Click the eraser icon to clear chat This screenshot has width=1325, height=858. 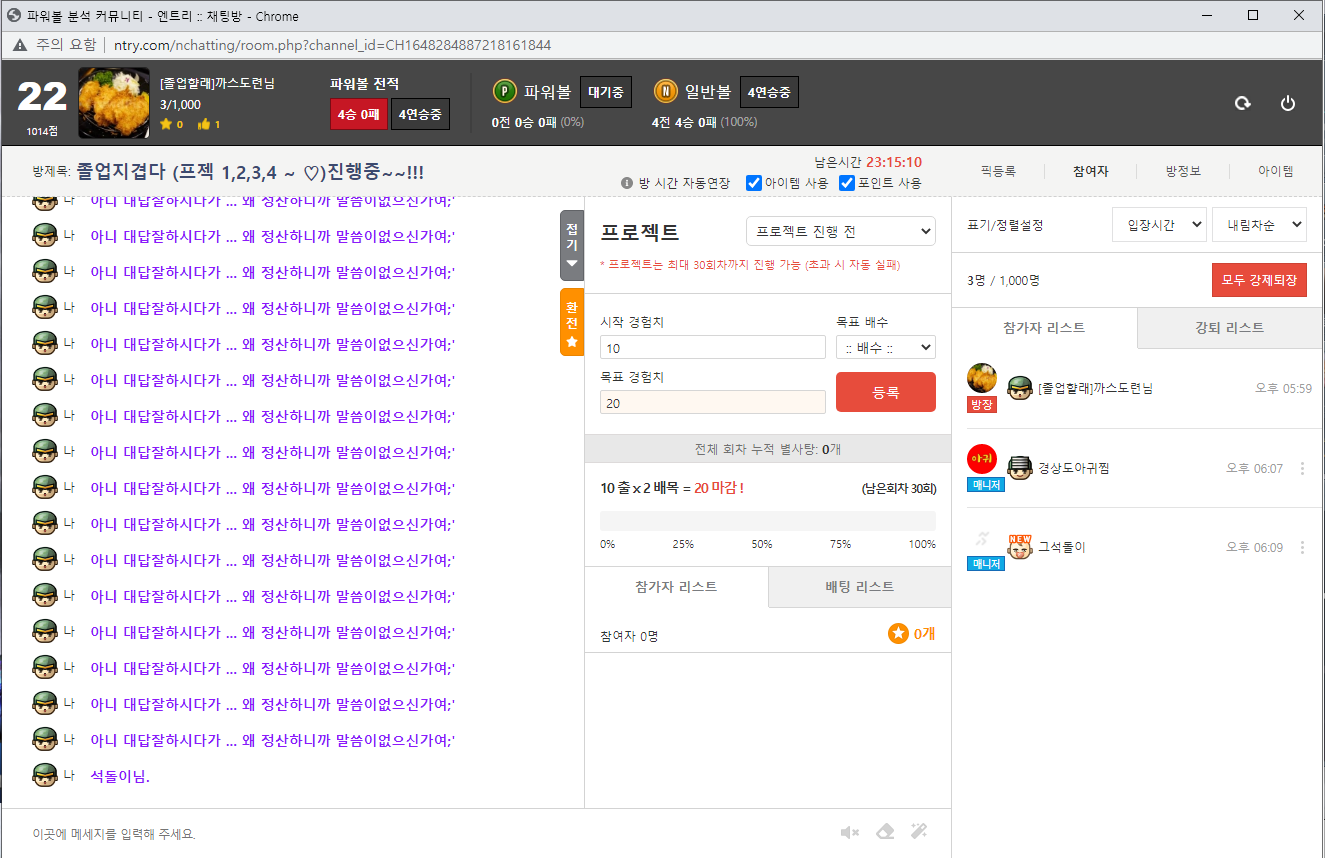[x=884, y=832]
